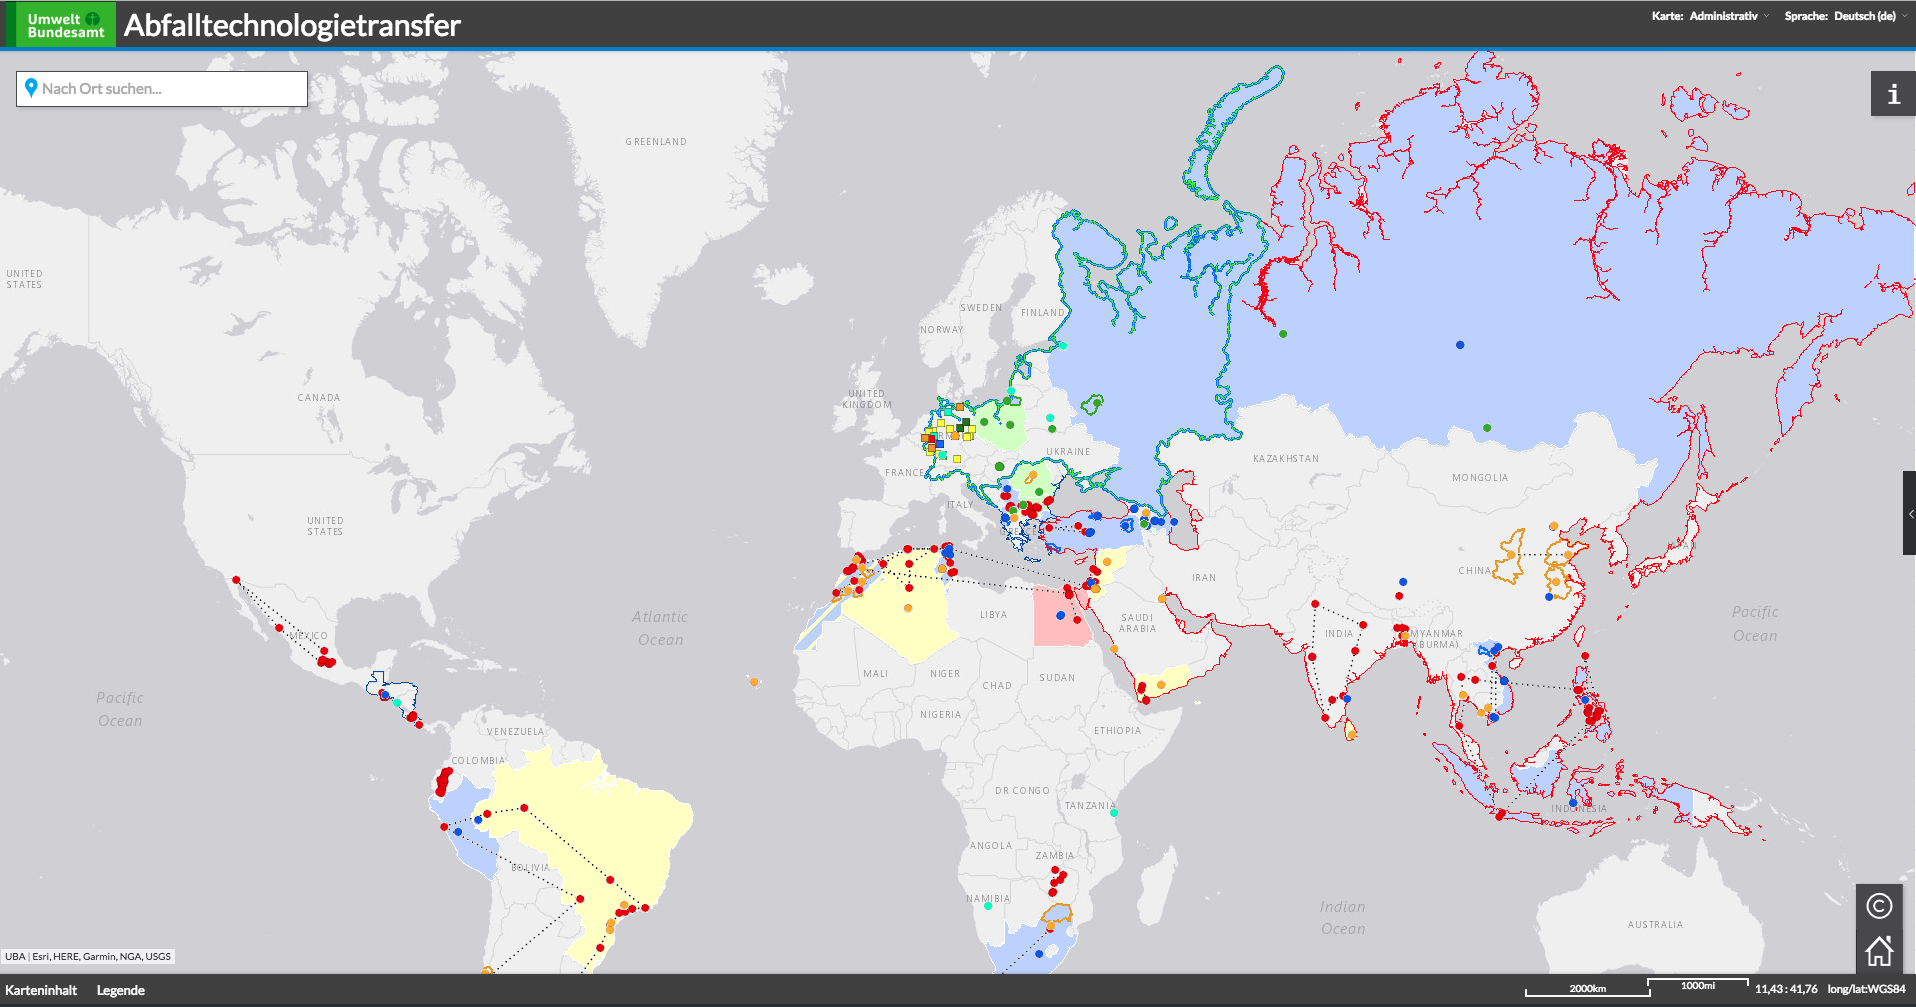
Task: Expand the right-side collapsed panel handle
Action: pos(1909,513)
